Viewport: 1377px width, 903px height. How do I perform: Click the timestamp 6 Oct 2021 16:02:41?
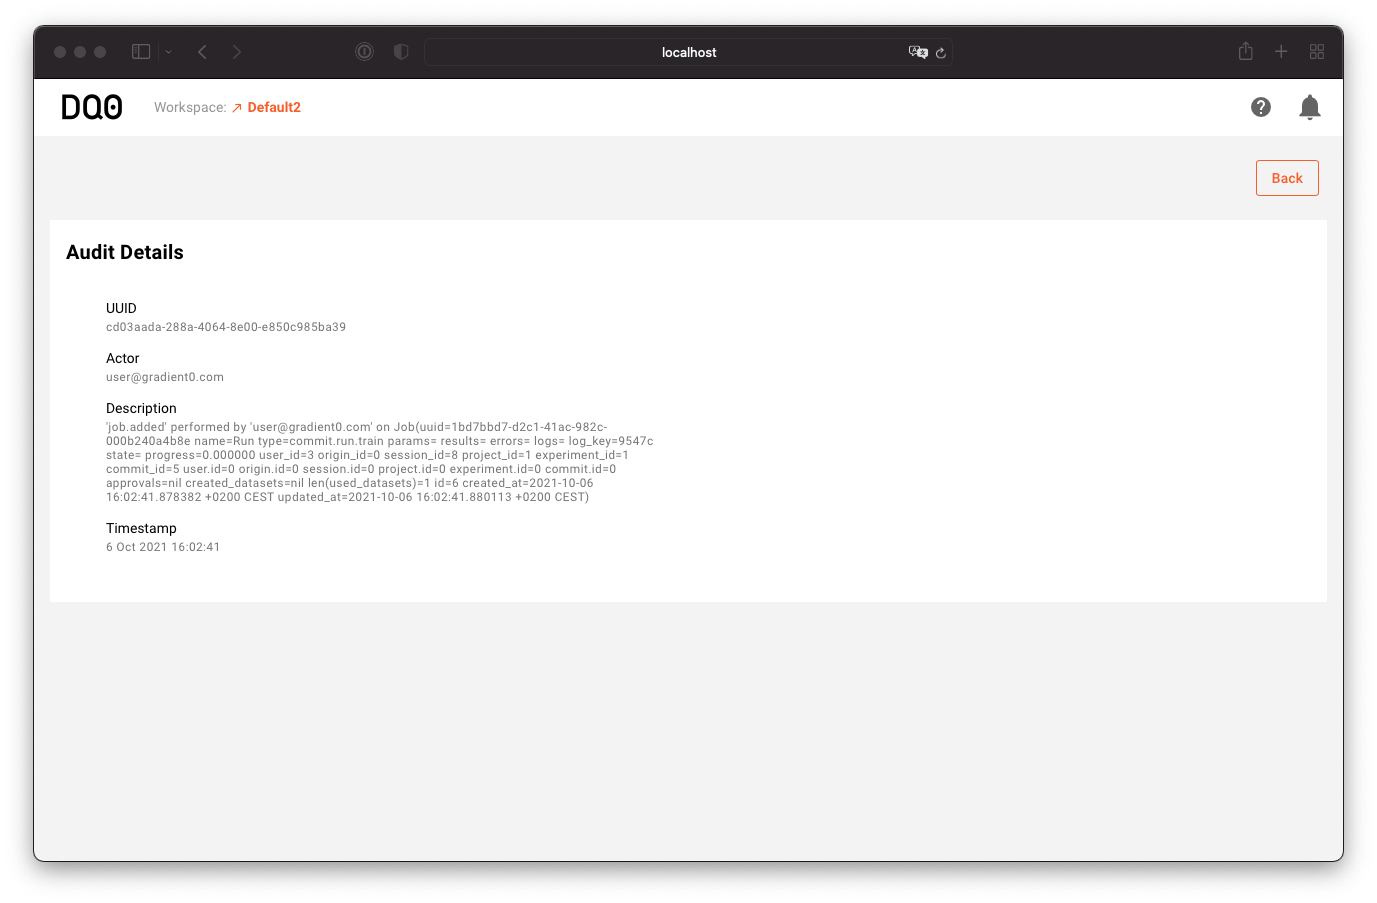coord(163,547)
